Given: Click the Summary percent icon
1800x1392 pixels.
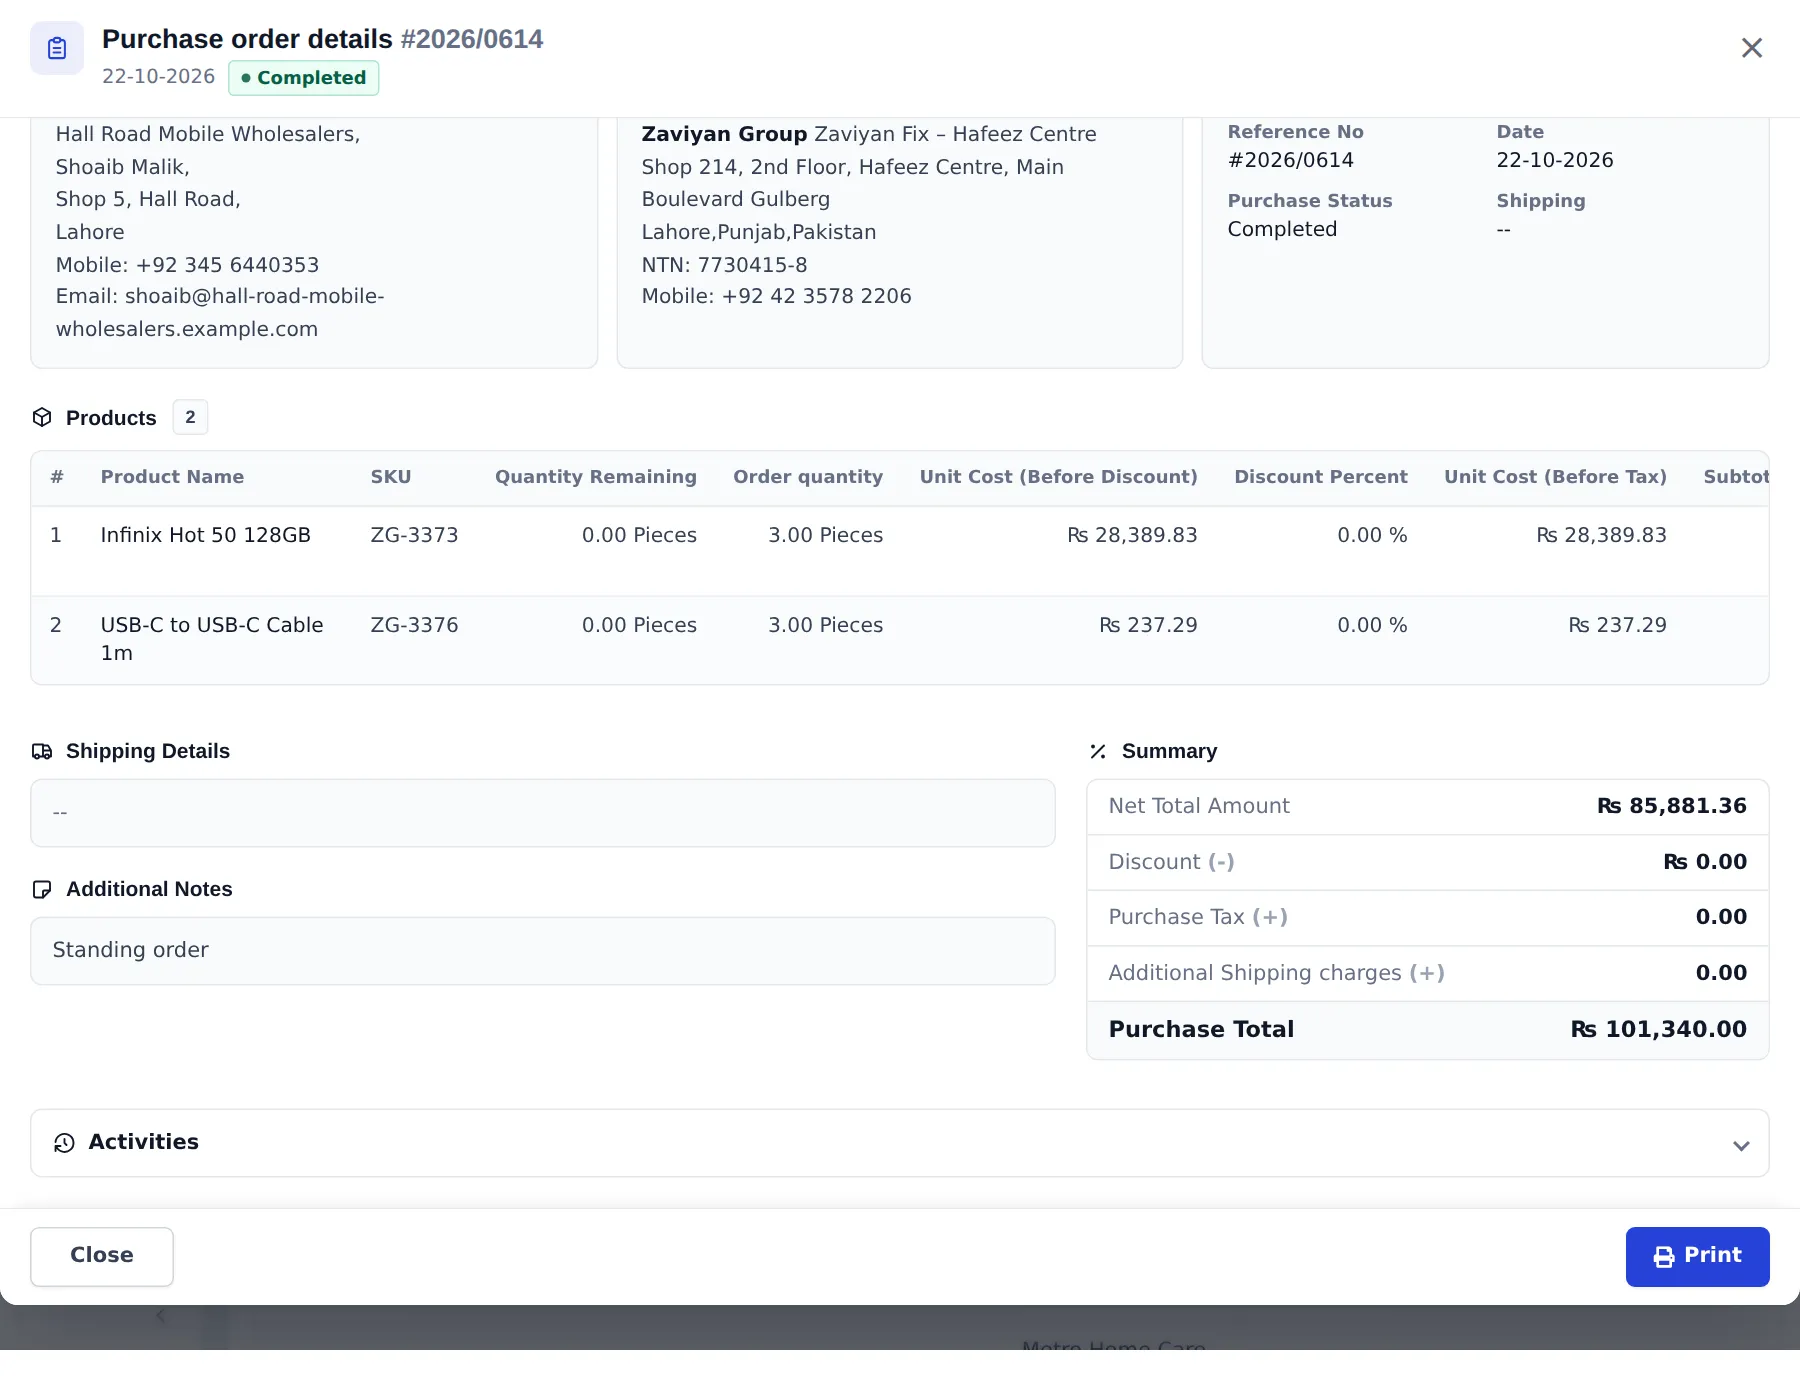Looking at the screenshot, I should coord(1098,751).
